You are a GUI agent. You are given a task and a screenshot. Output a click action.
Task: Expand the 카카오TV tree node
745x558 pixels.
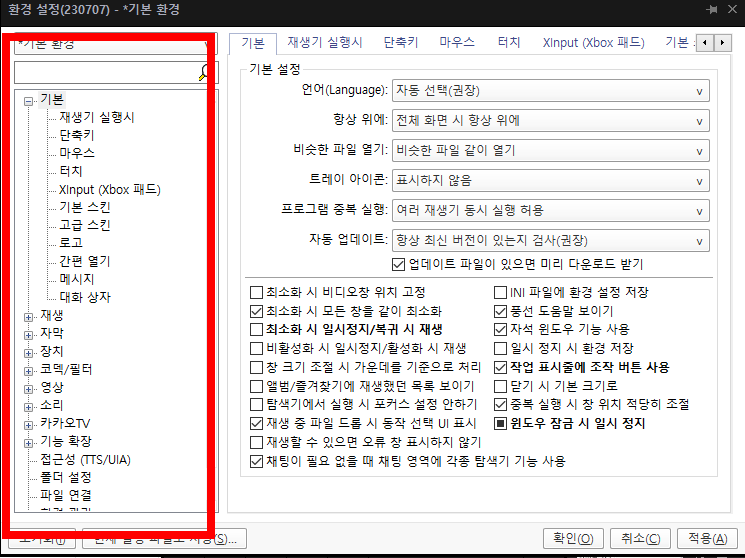29,425
